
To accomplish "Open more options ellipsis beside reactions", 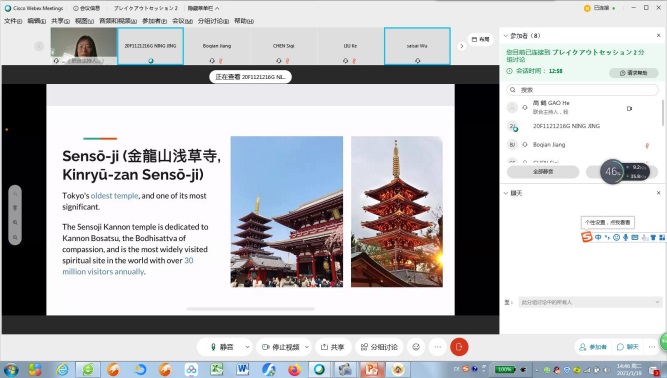I will 438,347.
